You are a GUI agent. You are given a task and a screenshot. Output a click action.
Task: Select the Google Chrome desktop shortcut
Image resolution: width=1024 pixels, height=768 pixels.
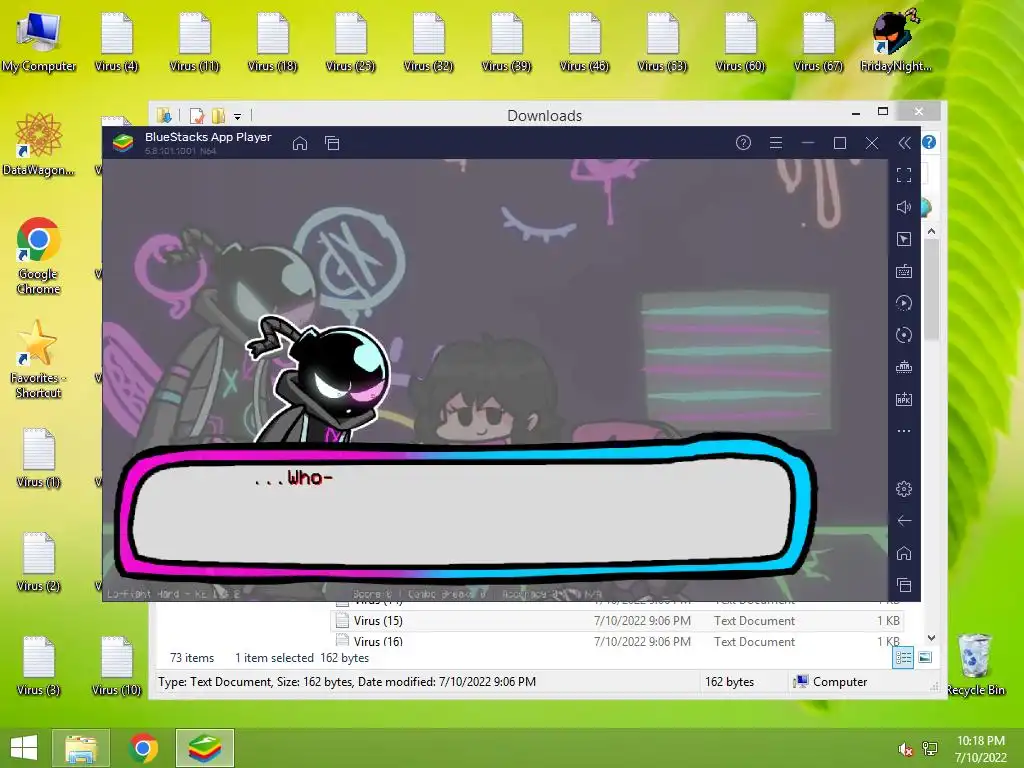pos(39,256)
